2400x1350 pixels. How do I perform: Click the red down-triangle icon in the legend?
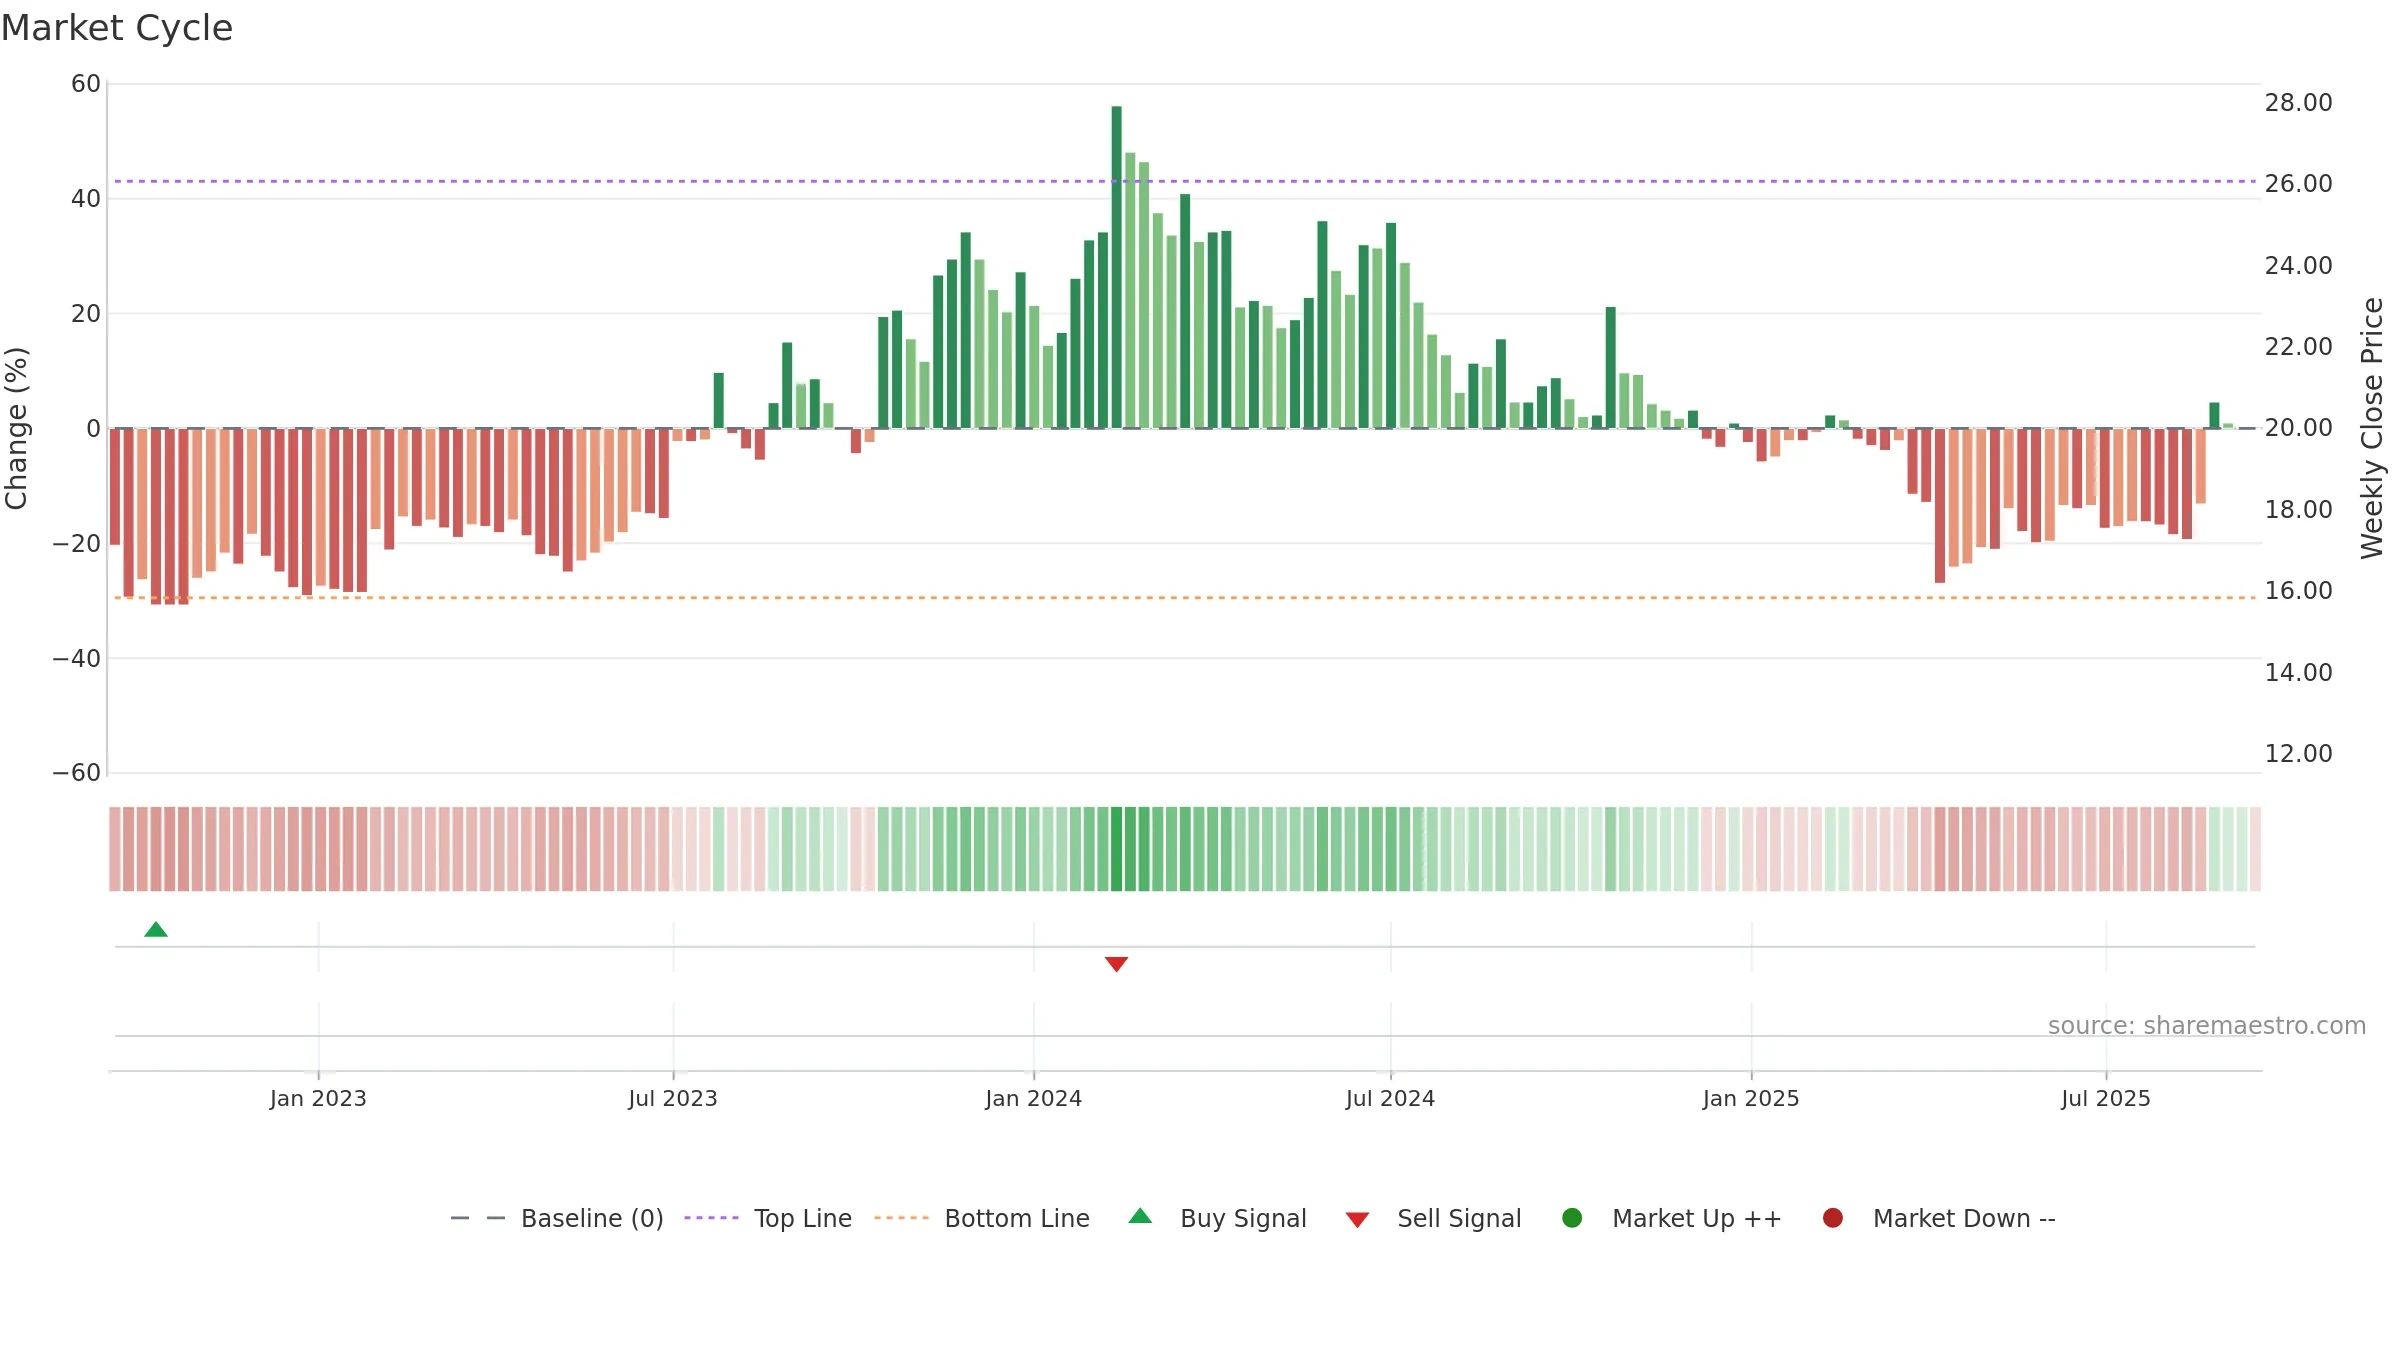(x=1357, y=1220)
